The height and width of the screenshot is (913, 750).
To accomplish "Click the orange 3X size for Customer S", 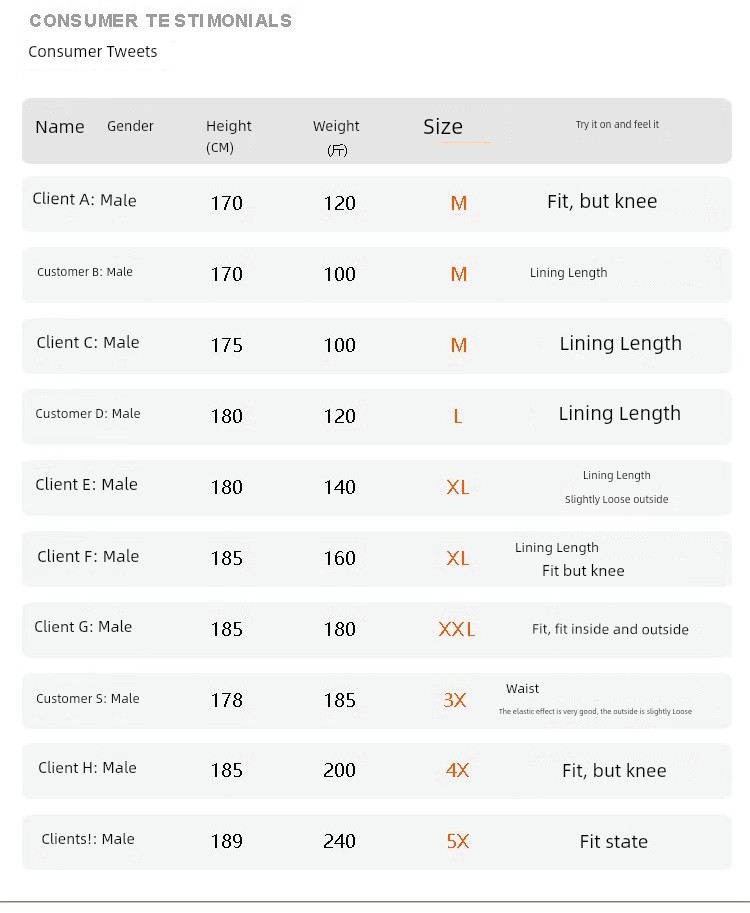I will point(455,700).
